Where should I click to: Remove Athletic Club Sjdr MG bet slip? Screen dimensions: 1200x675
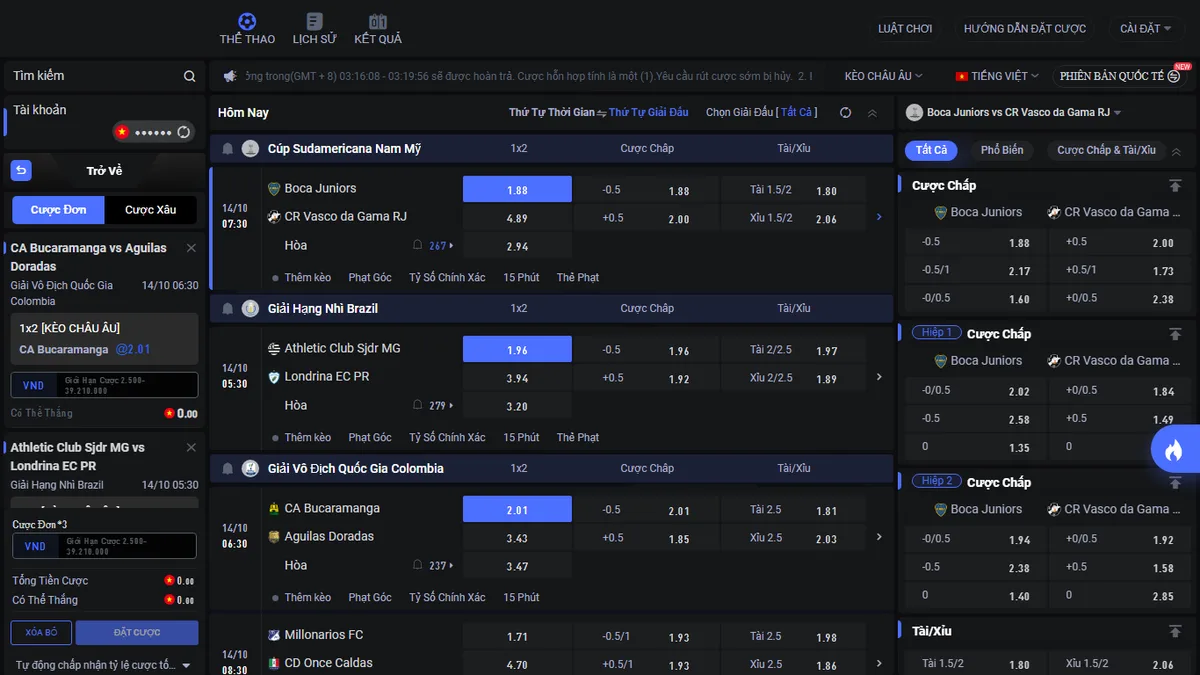(x=191, y=448)
